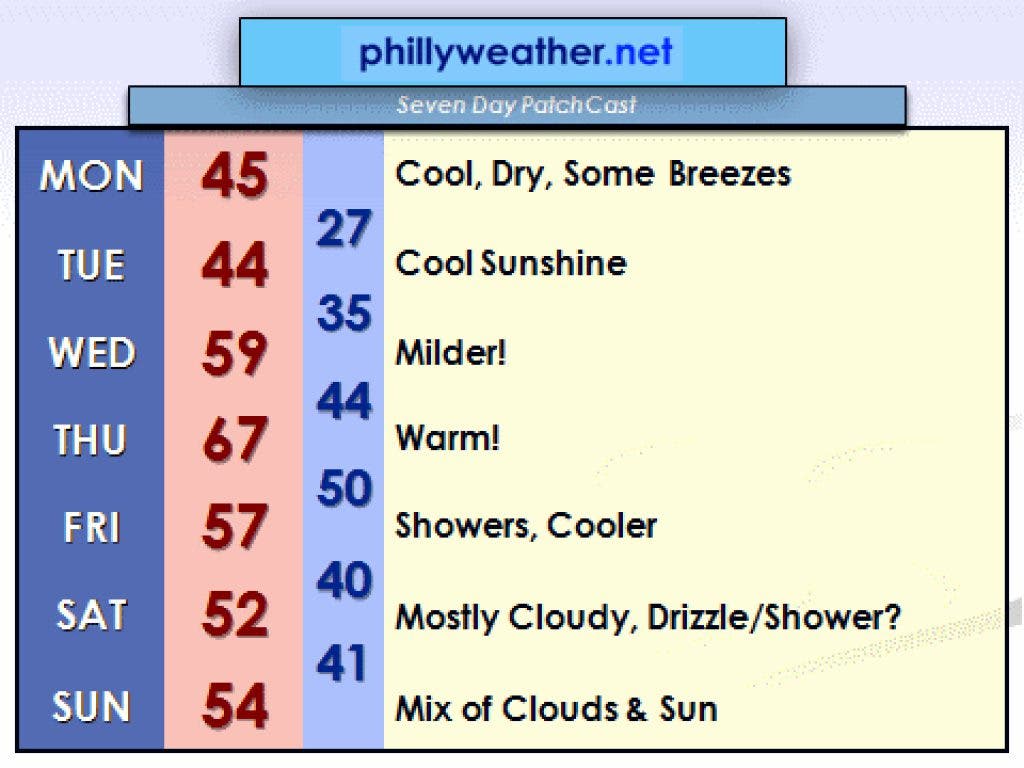1024x768 pixels.
Task: Click the "Mostly Cloudy, Drizzle/Shower?" text
Action: (648, 617)
